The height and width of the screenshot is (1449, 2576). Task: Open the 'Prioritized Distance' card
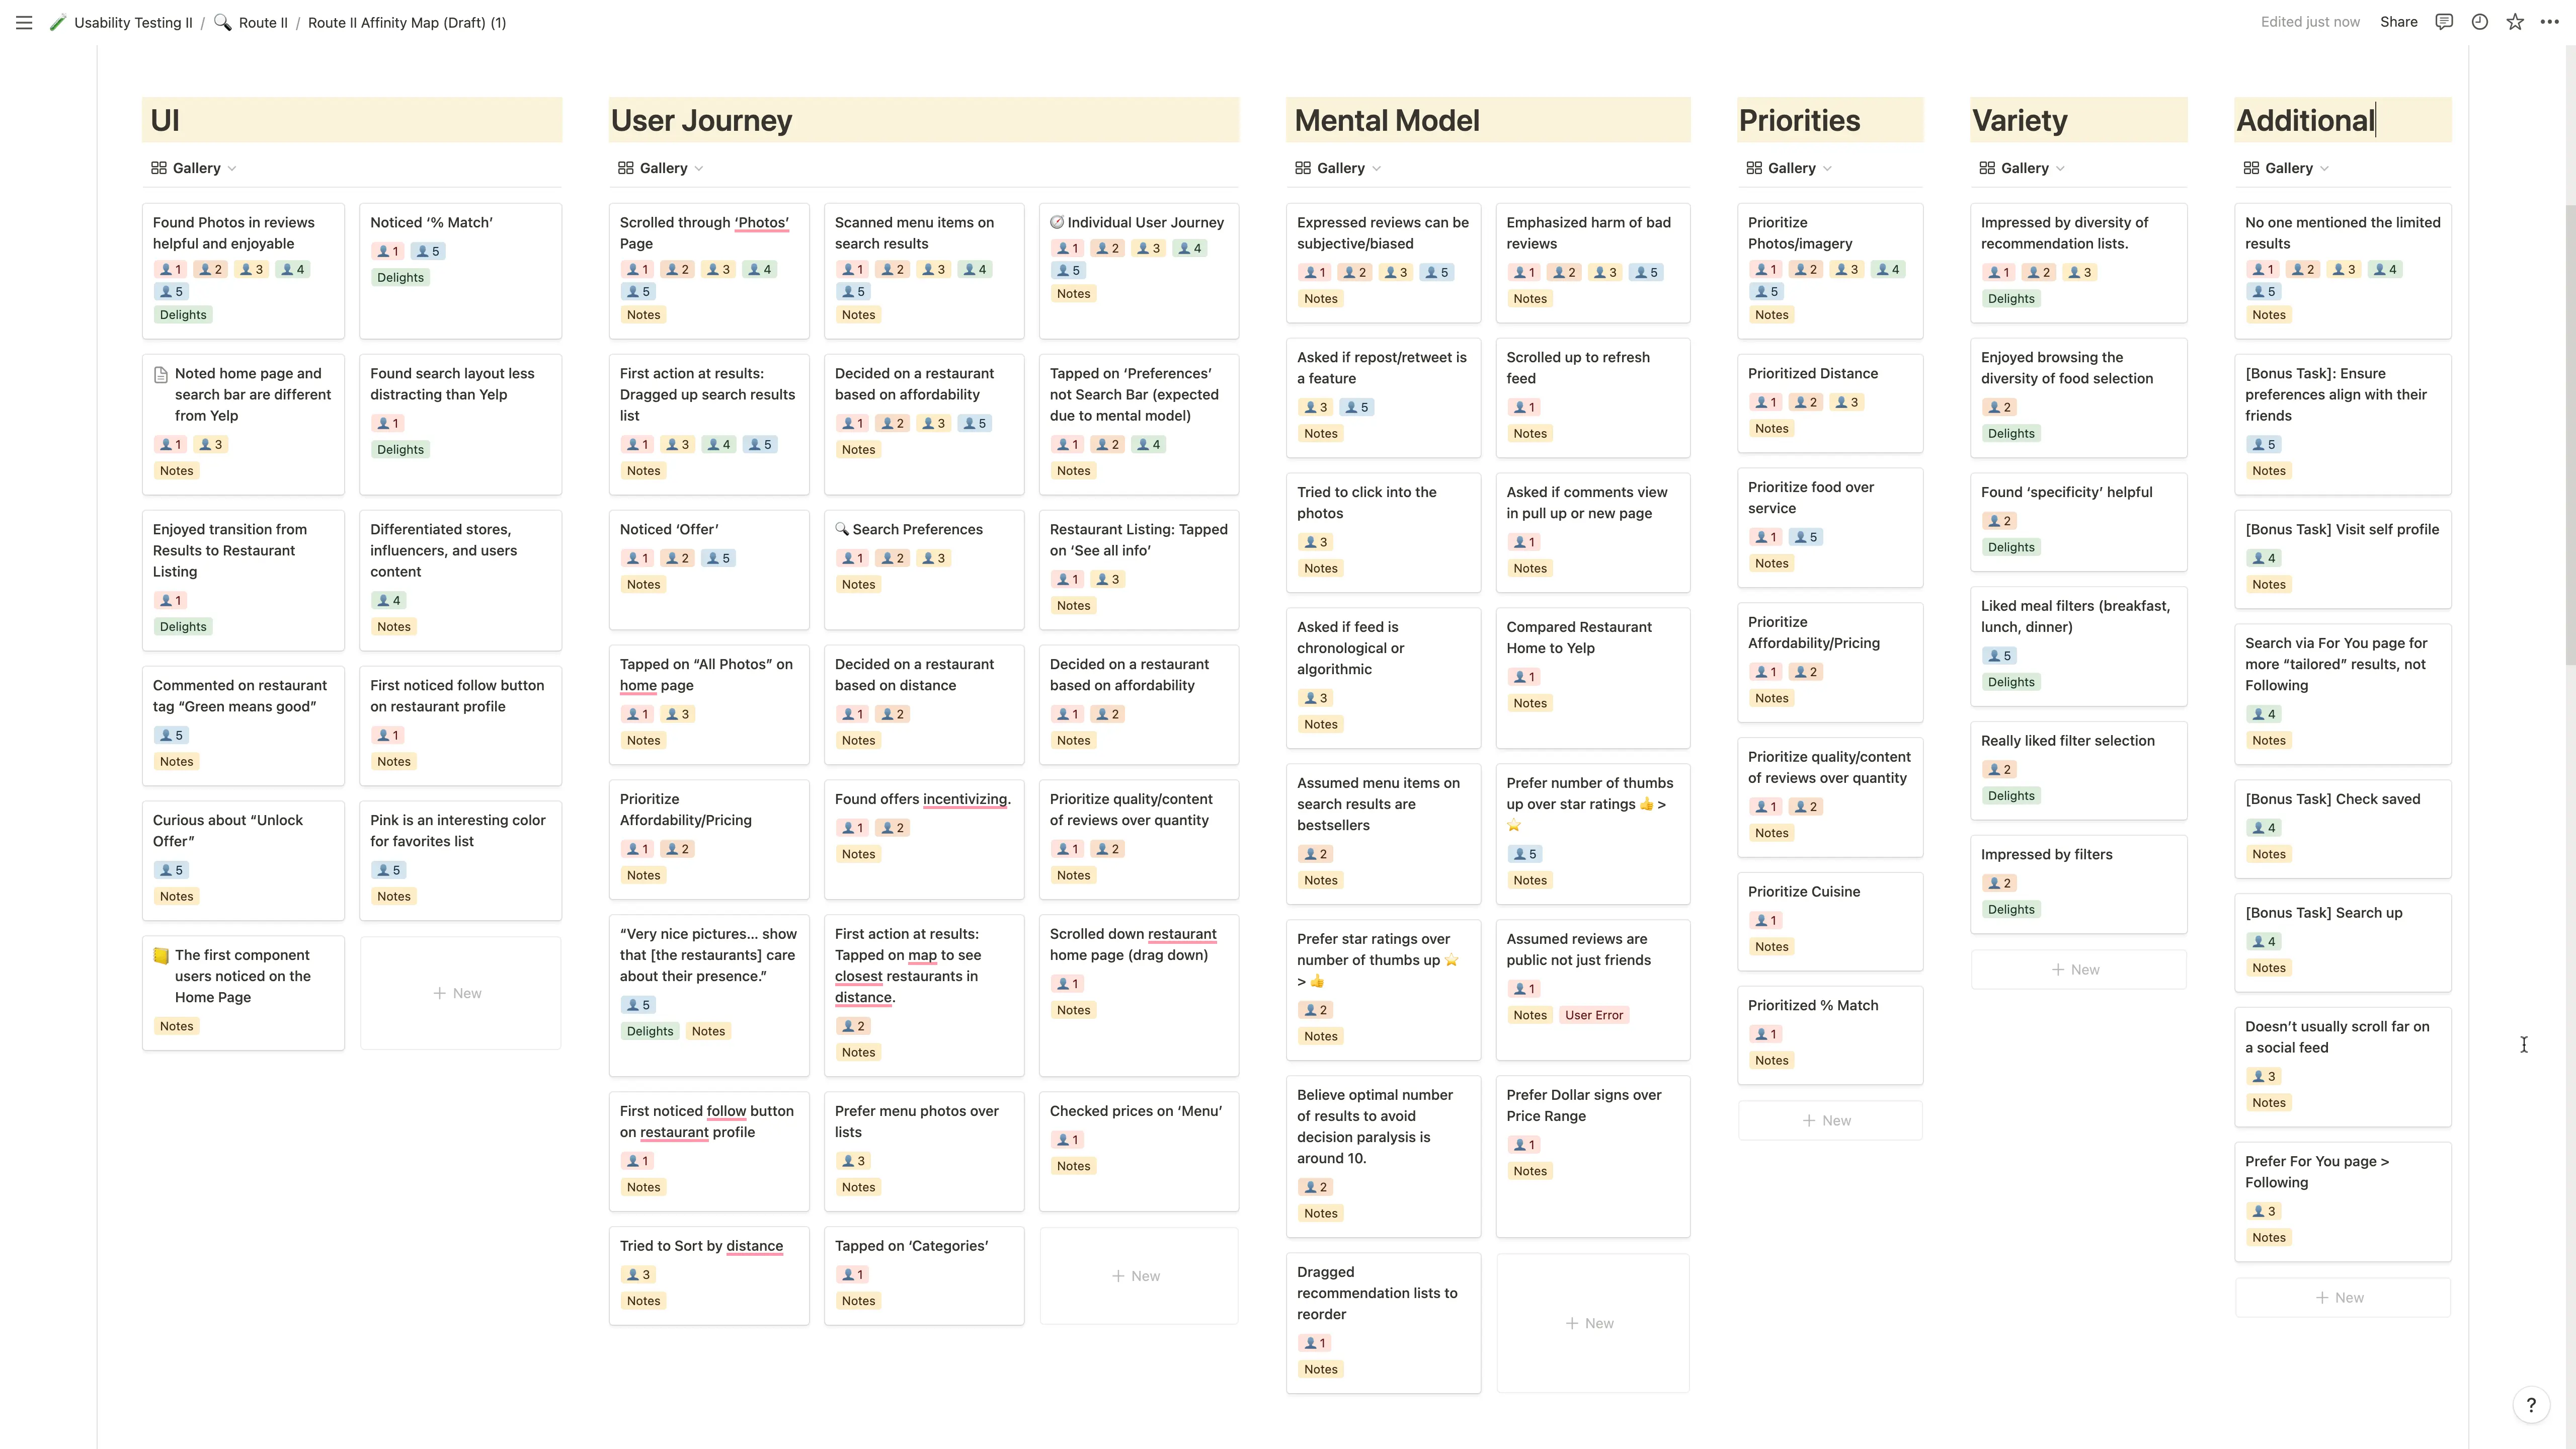1812,373
